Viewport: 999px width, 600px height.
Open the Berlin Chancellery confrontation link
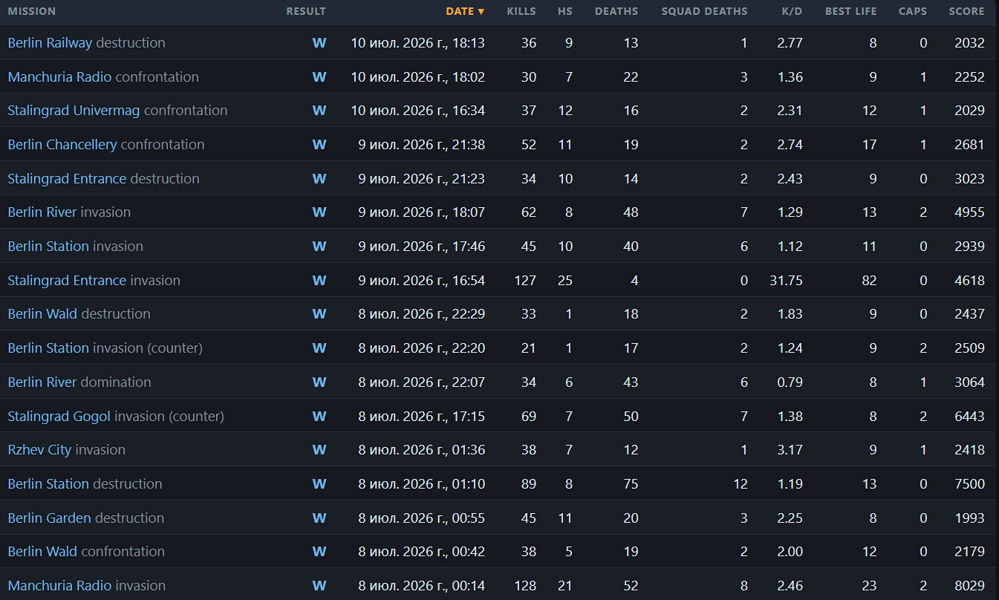pos(106,145)
